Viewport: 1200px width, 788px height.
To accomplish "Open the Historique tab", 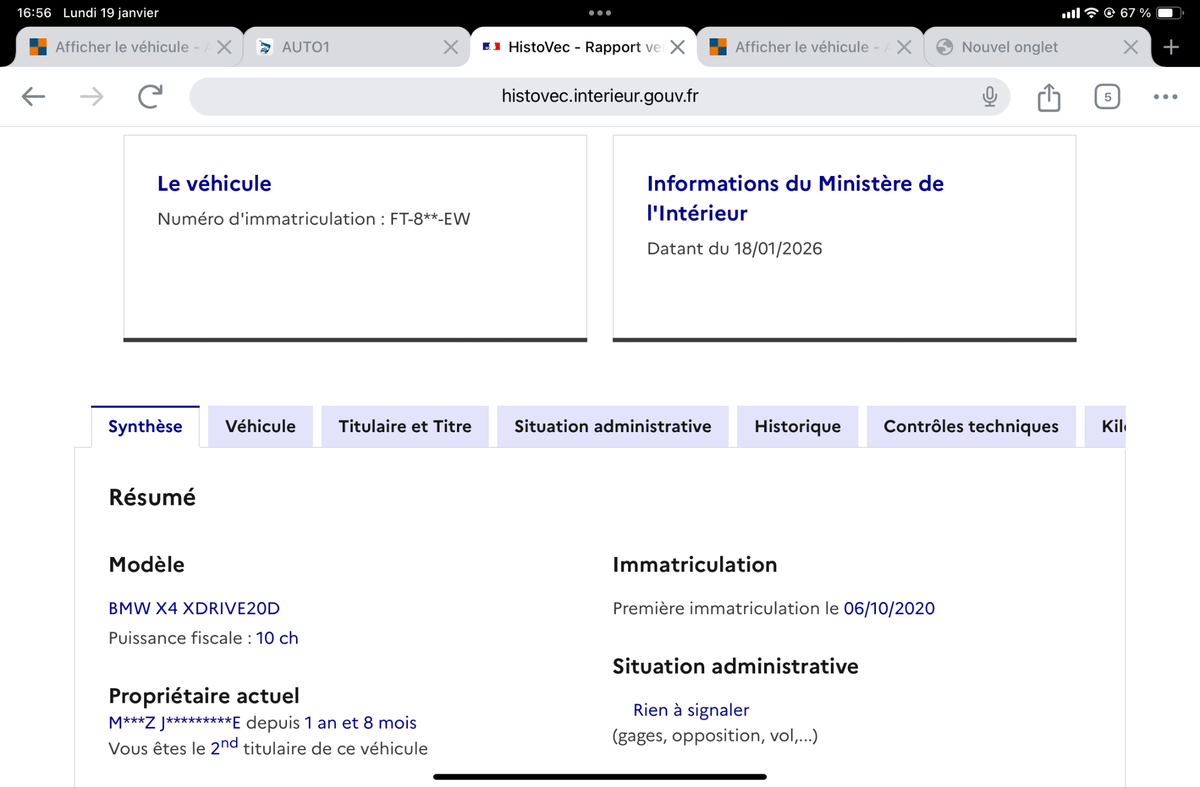I will (x=797, y=426).
